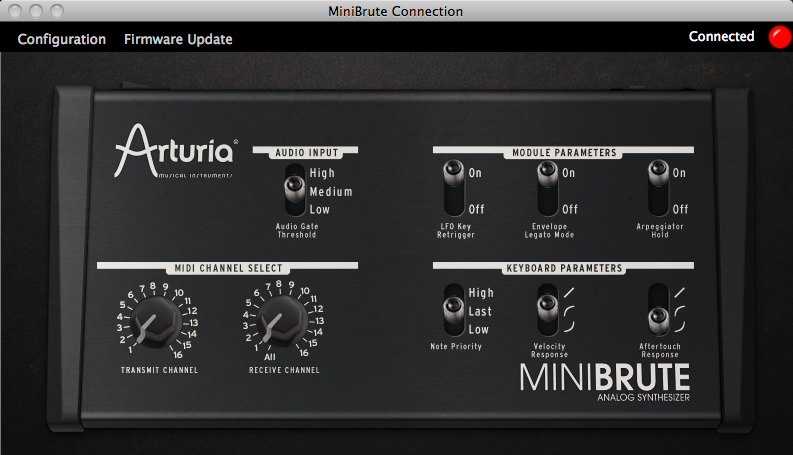Toggle the Aftertouch Response switch
This screenshot has width=793, height=455.
(x=658, y=310)
